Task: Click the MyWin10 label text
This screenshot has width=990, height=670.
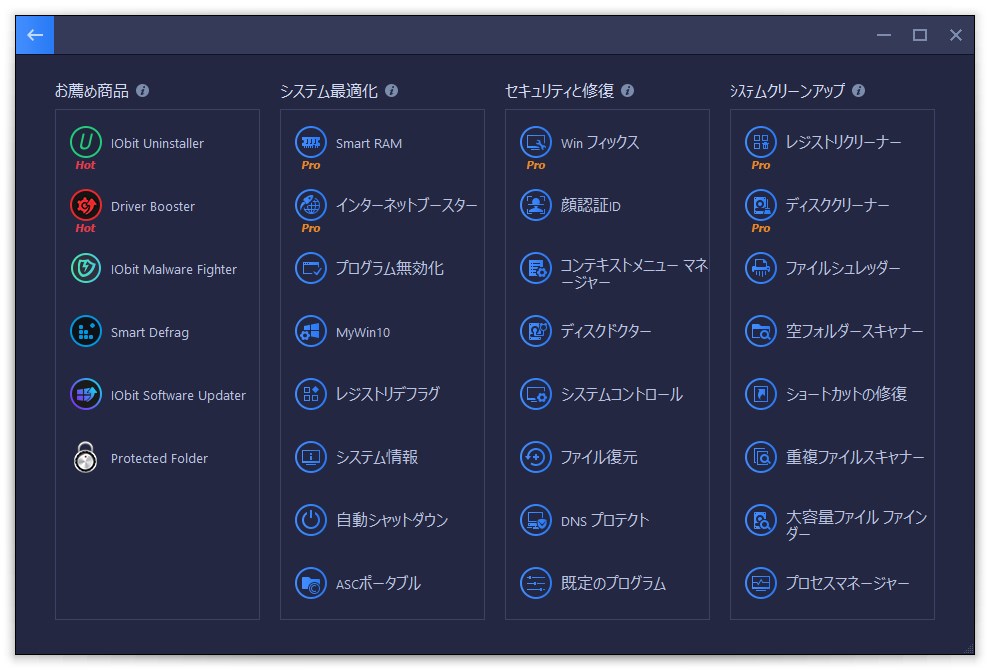Action: 363,333
